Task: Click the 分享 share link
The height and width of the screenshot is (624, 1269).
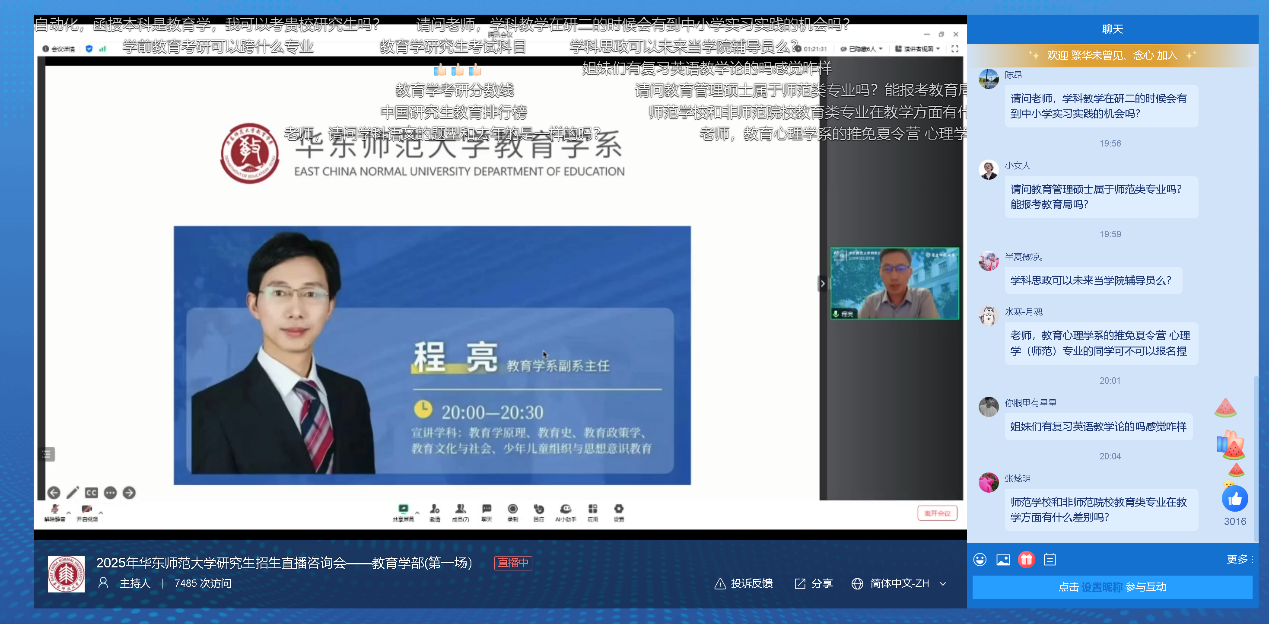Action: pyautogui.click(x=813, y=584)
